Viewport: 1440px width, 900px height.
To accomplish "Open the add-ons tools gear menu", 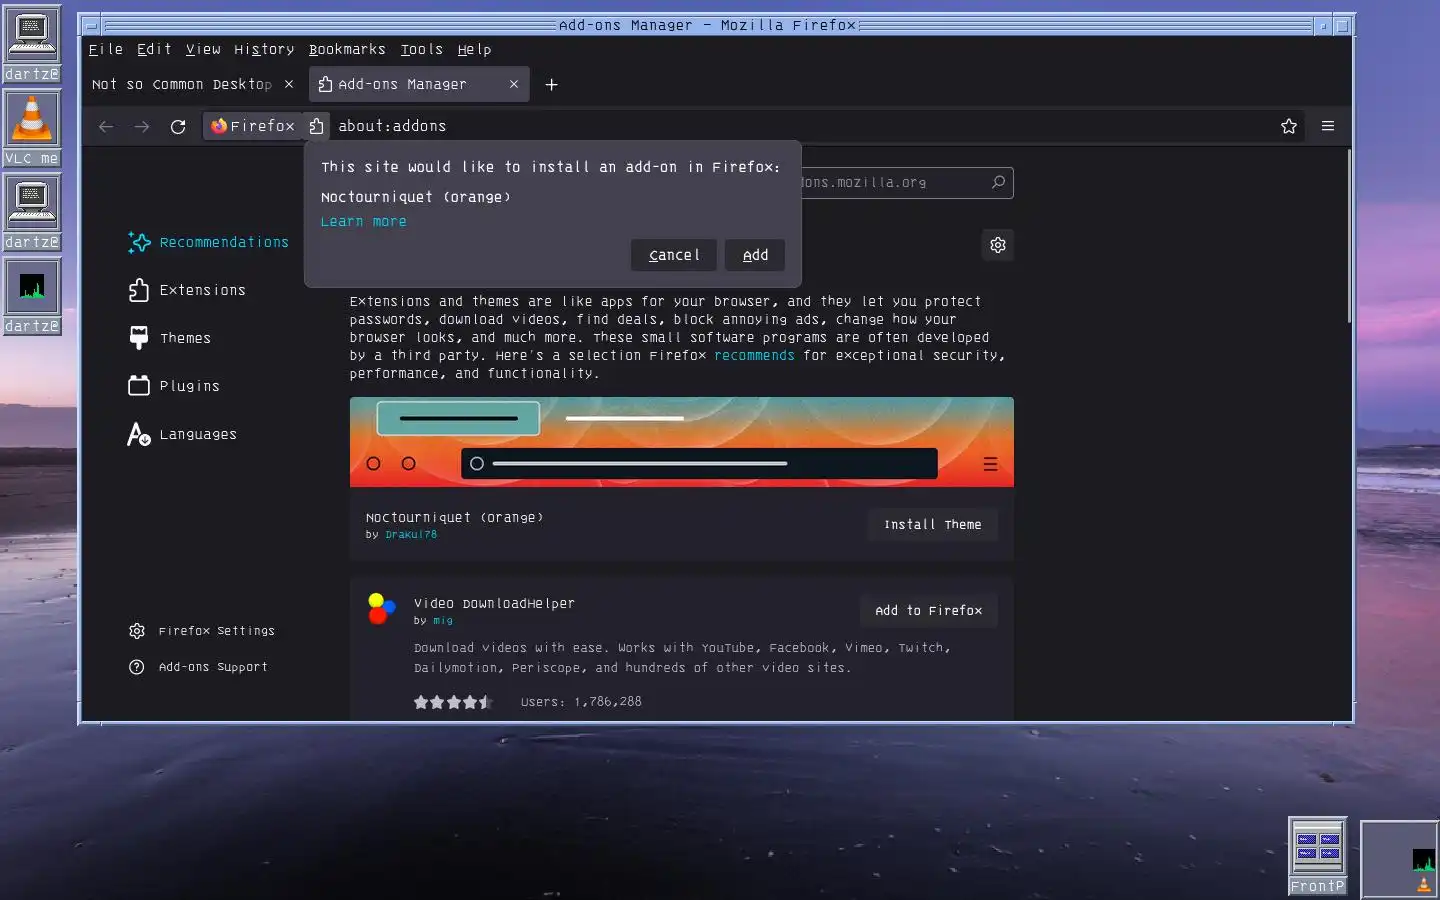I will 998,245.
